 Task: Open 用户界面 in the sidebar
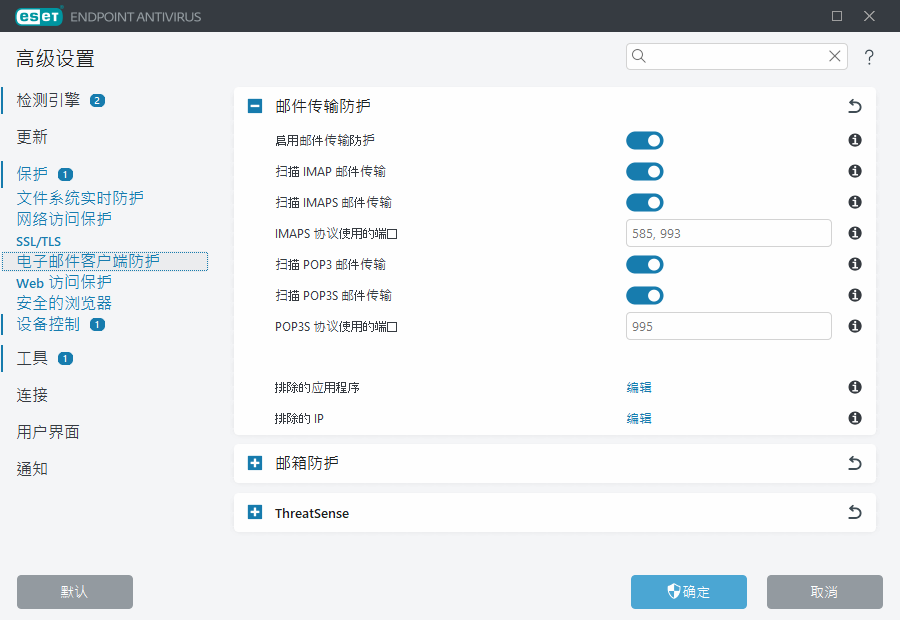pos(48,432)
